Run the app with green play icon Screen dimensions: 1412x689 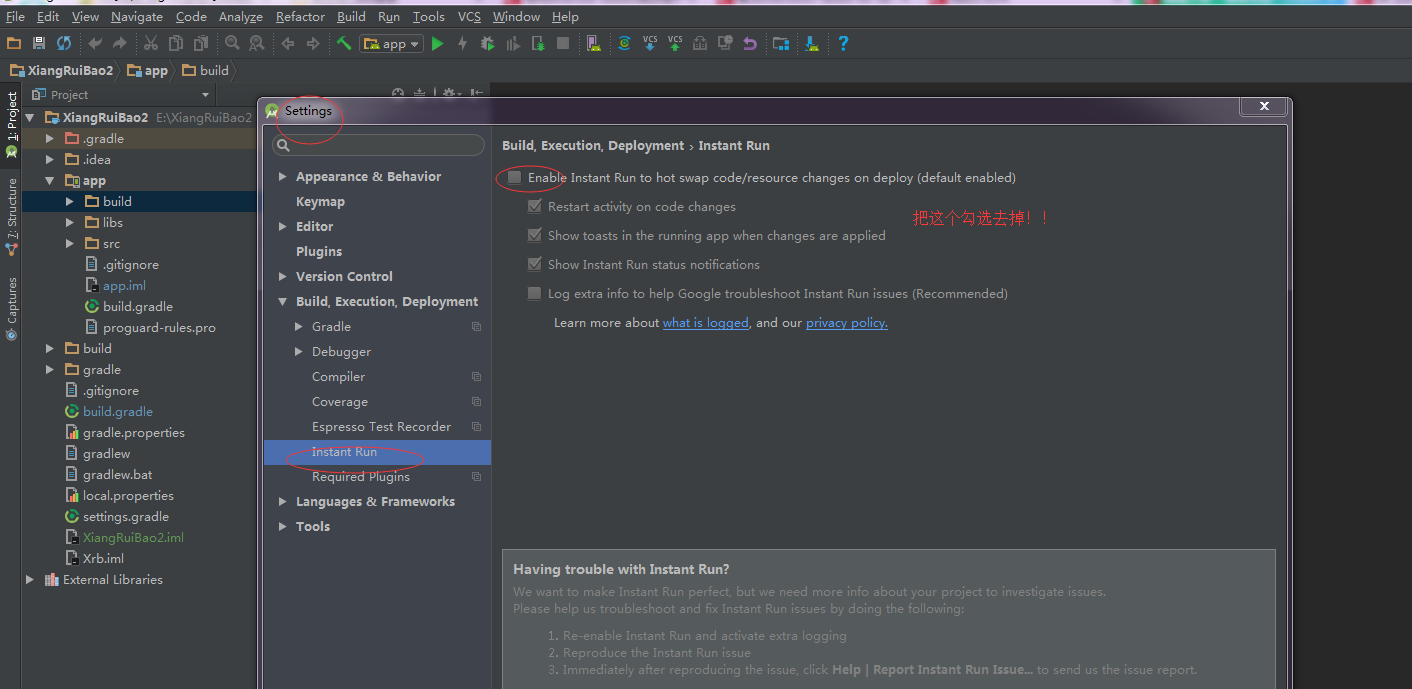[x=437, y=43]
